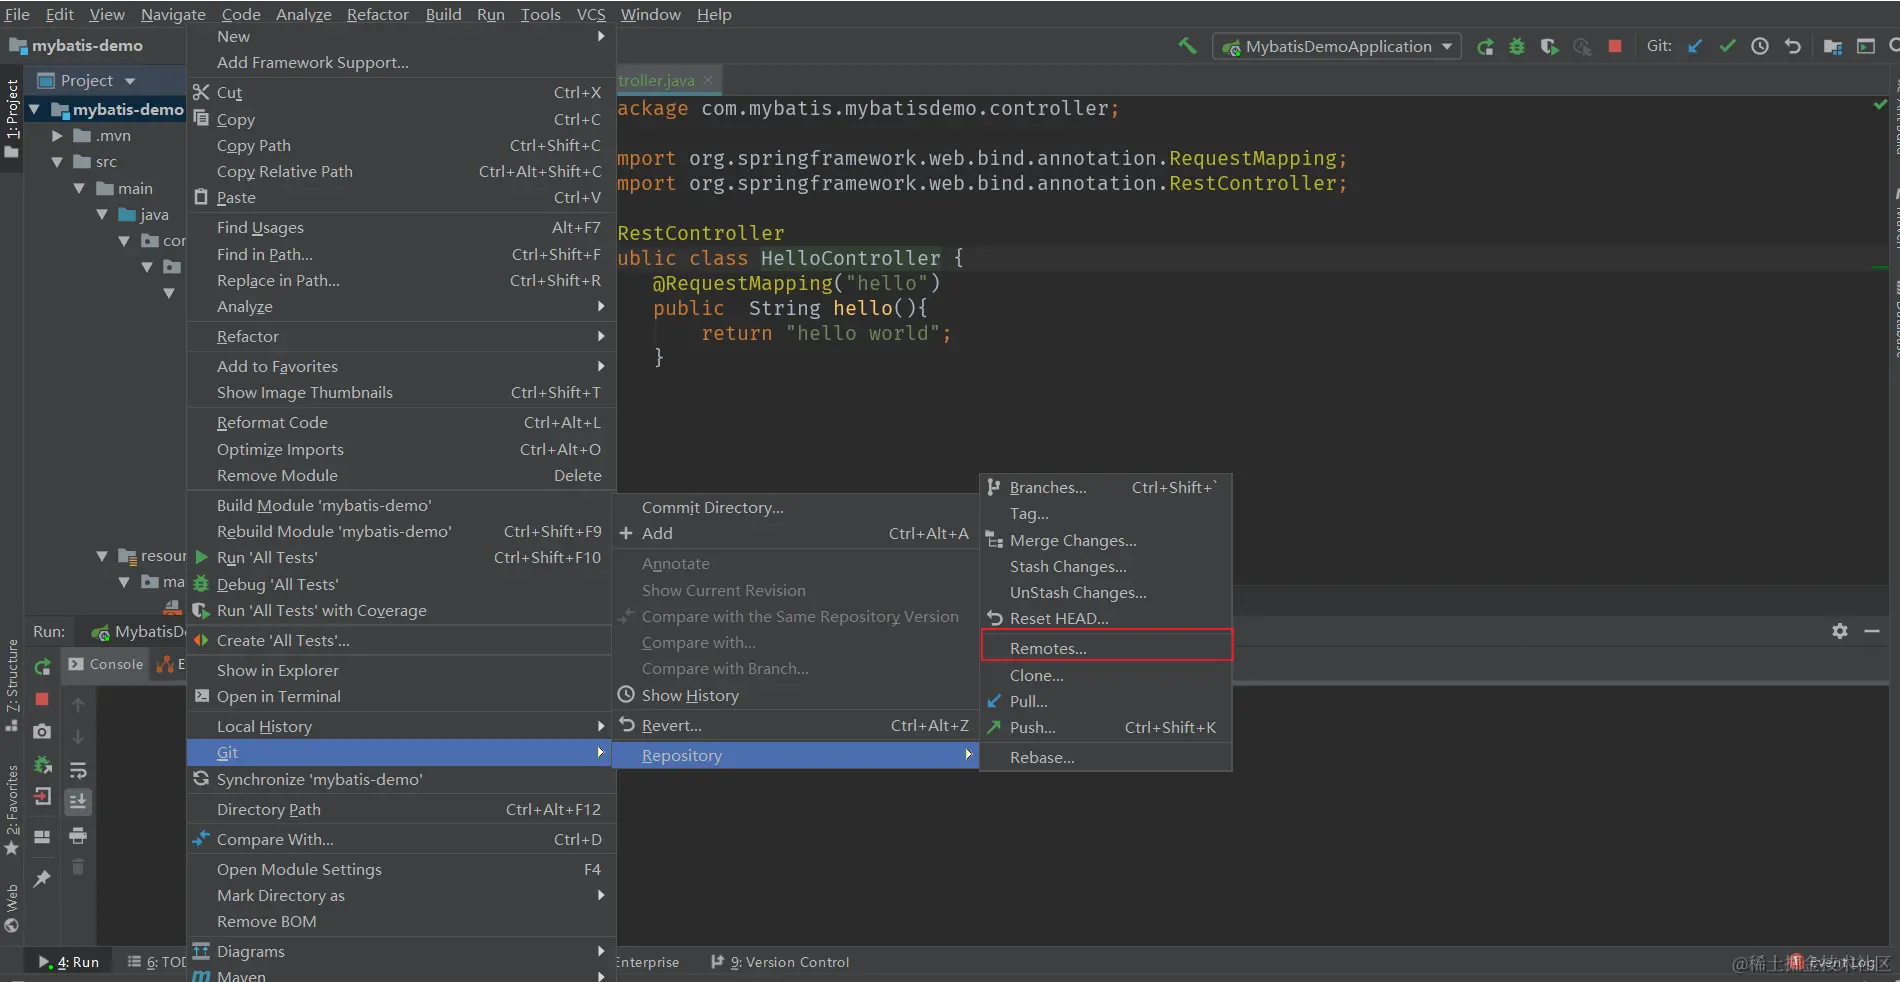Click the Debug bug icon in top toolbar
Viewport: 1900px width, 982px height.
[x=1517, y=46]
